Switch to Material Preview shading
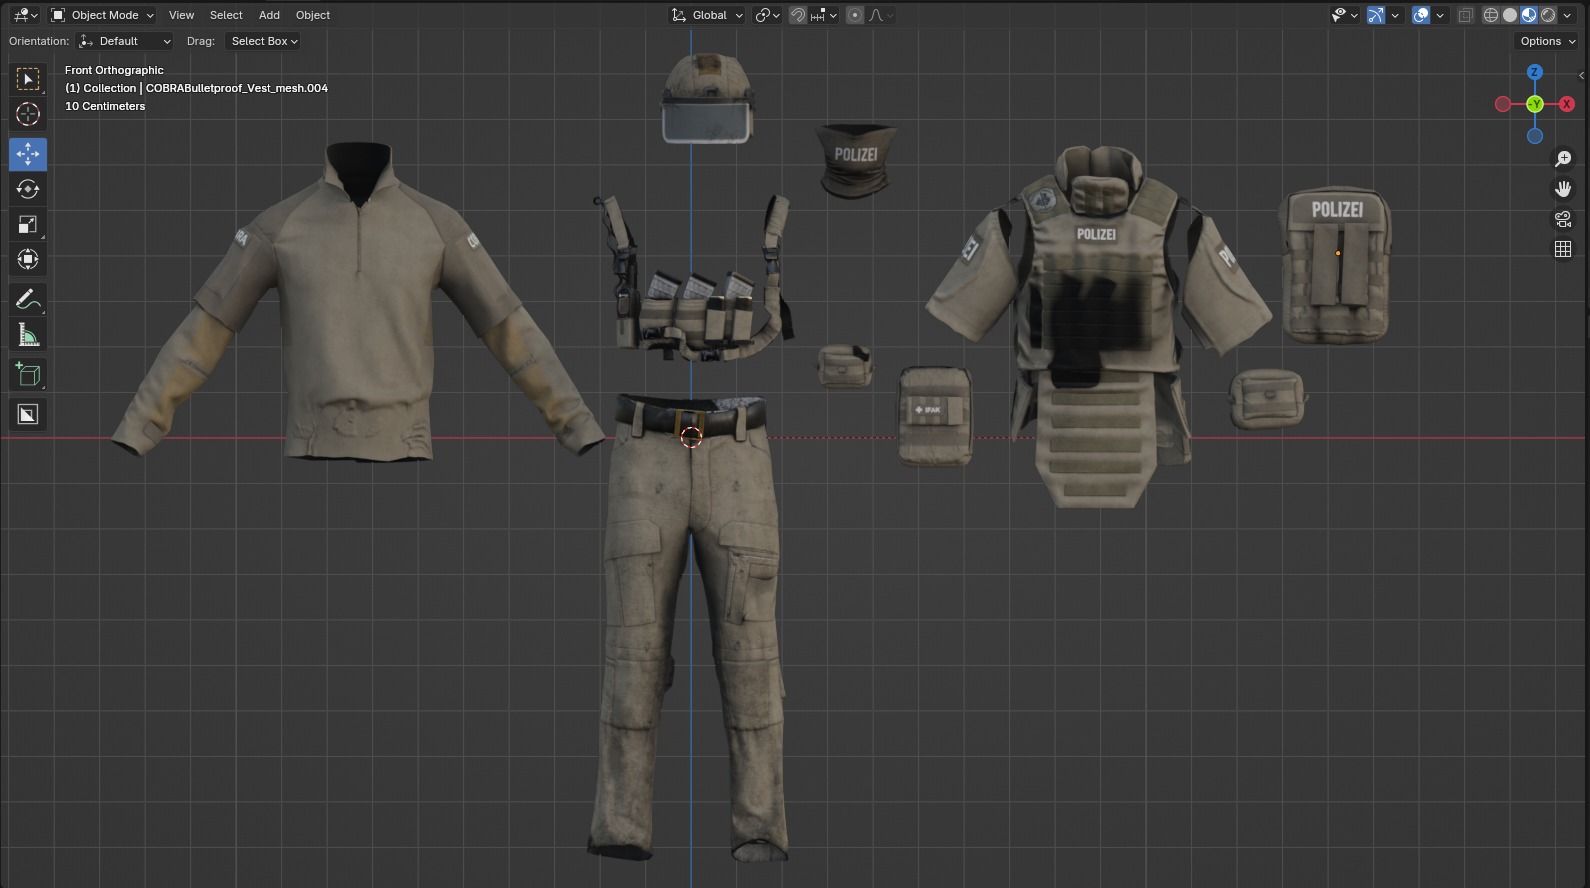1590x888 pixels. pyautogui.click(x=1529, y=15)
